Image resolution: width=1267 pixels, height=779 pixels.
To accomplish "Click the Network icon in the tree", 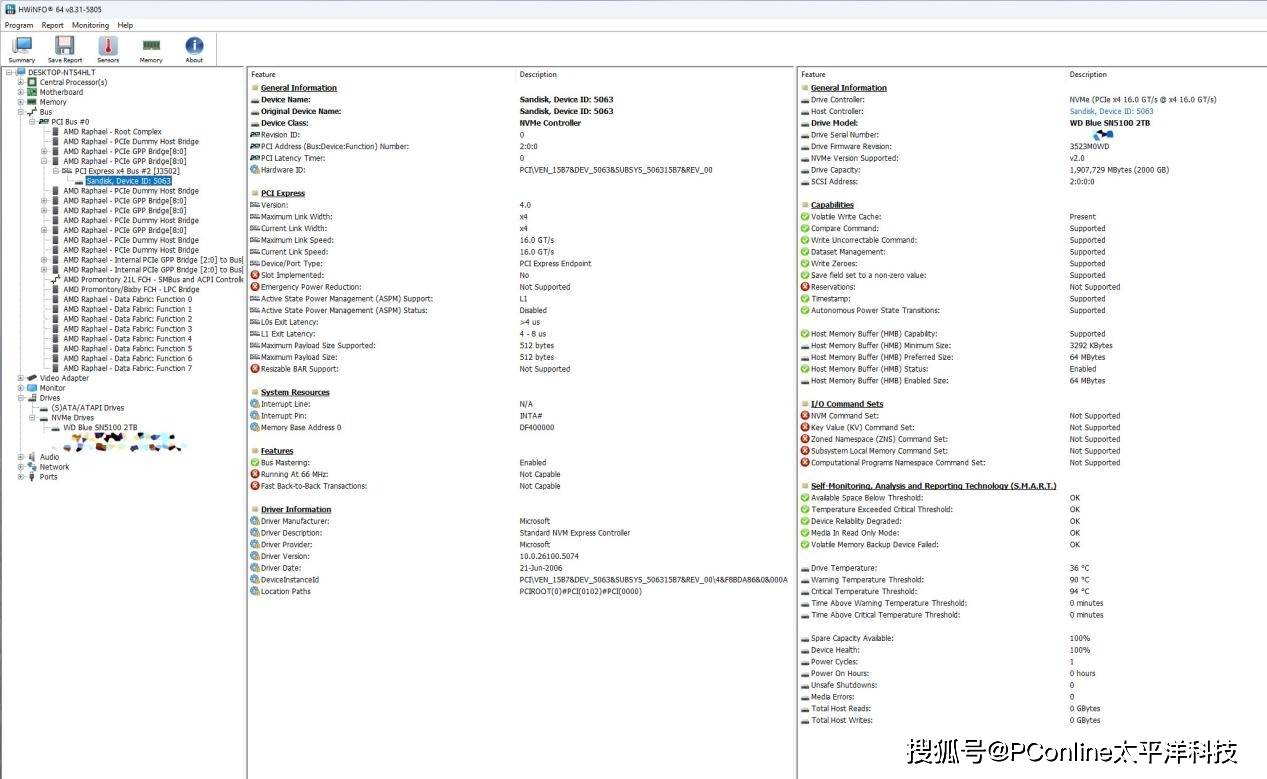I will (32, 467).
